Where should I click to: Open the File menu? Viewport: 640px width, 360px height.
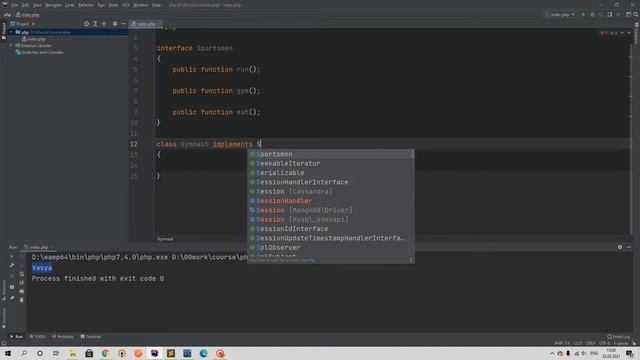[x=15, y=5]
